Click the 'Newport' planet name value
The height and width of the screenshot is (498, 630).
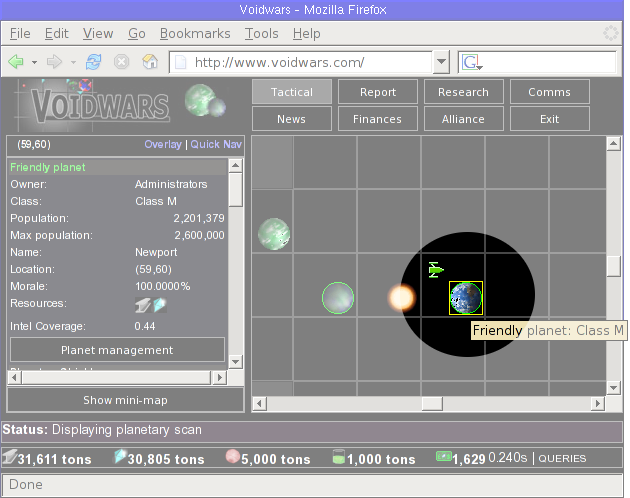click(156, 252)
